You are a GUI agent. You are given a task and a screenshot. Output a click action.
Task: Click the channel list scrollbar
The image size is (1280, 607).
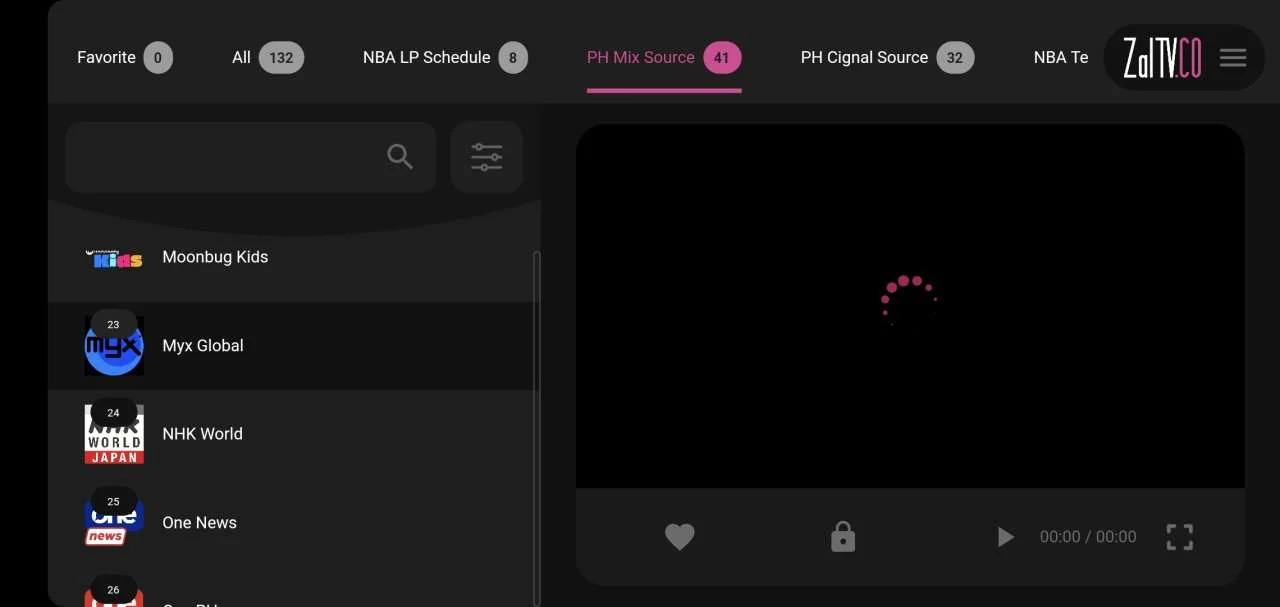pos(537,428)
